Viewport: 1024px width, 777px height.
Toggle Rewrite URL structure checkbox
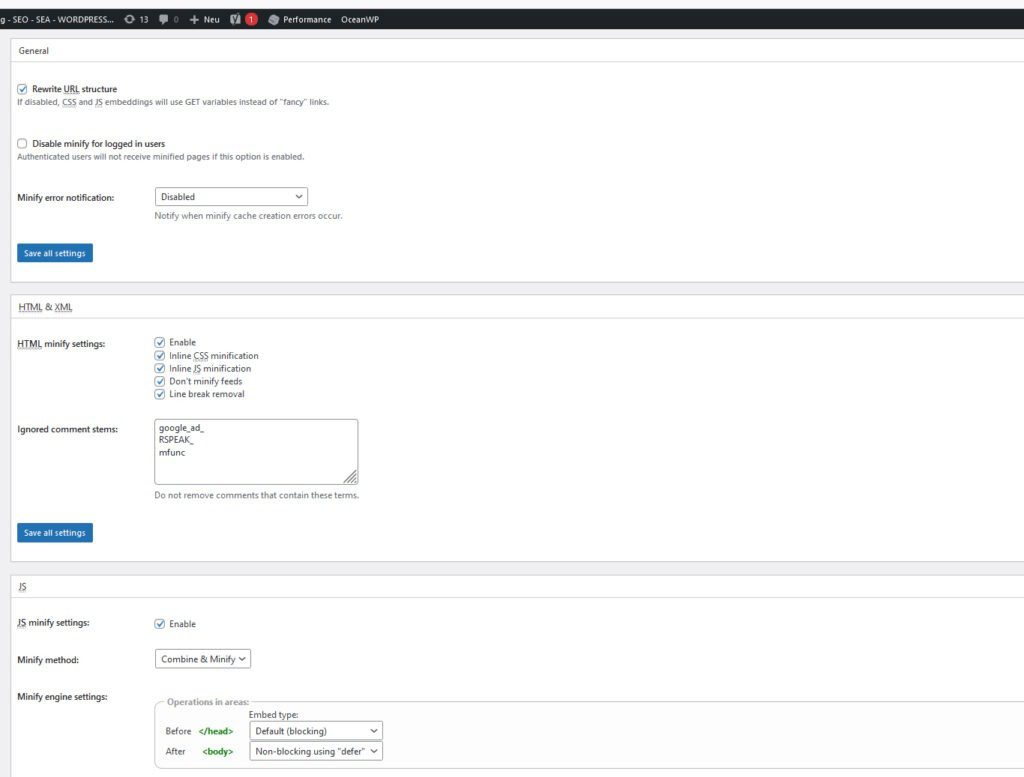tap(22, 89)
